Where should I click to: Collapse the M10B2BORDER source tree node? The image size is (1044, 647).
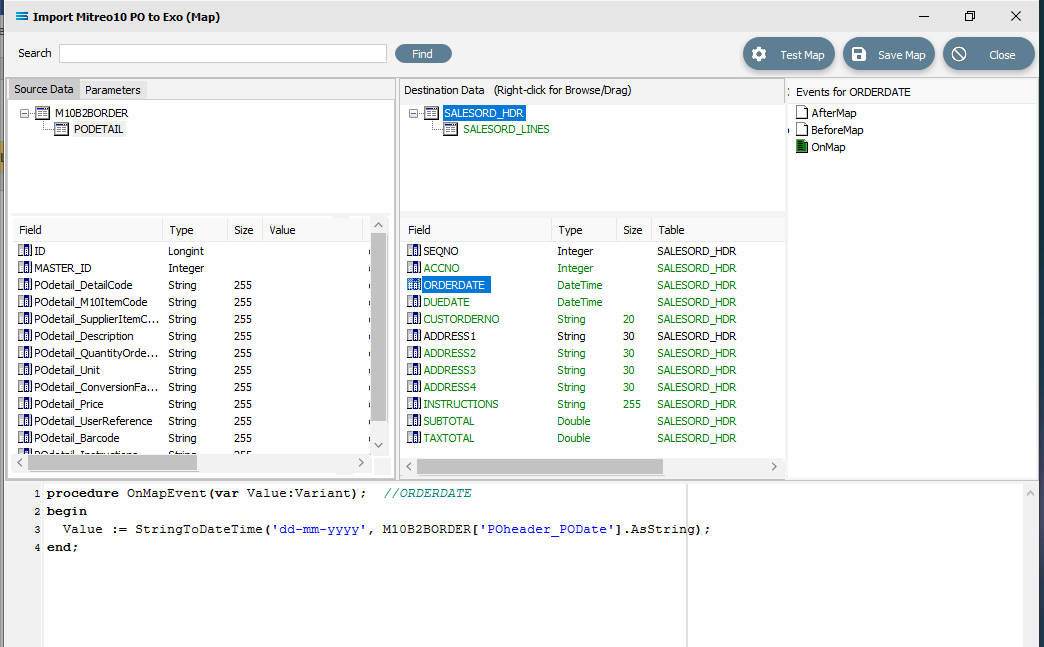[25, 113]
